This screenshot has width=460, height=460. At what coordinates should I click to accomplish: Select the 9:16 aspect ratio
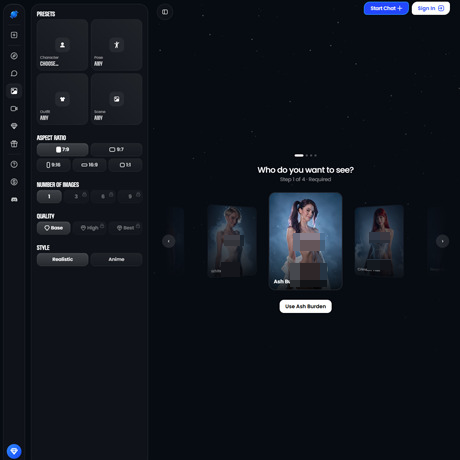click(53, 165)
